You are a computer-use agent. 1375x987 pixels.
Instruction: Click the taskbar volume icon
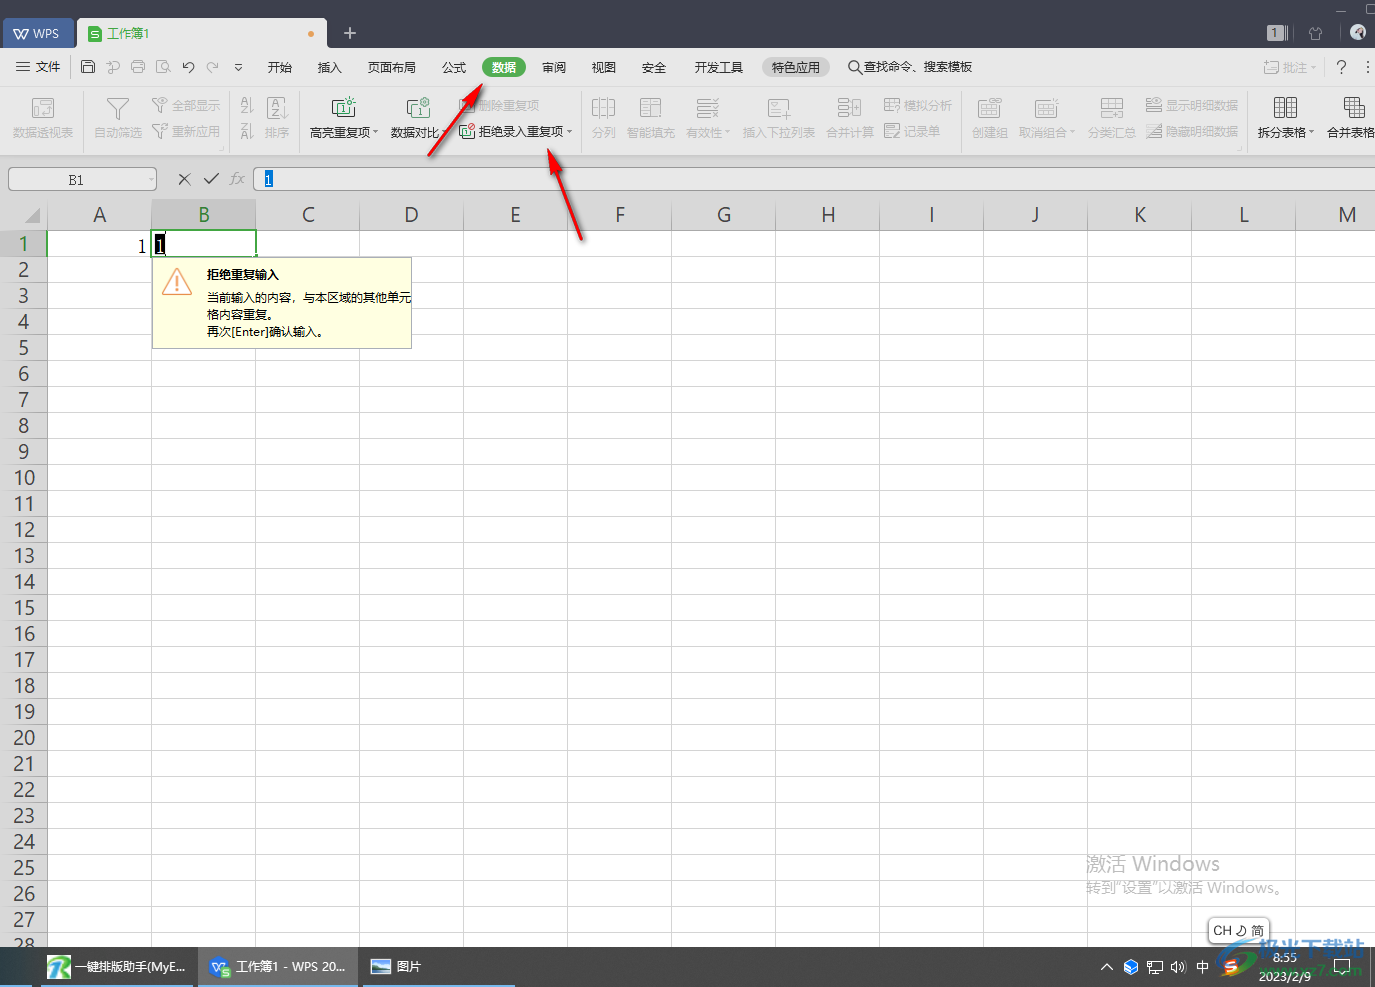pos(1178,967)
